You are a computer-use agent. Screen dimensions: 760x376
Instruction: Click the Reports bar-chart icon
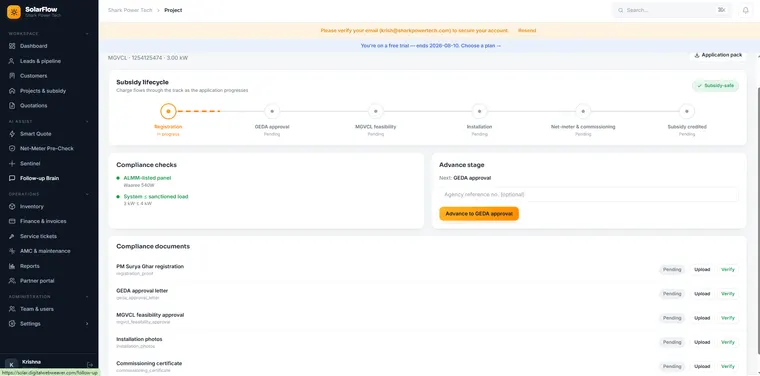pos(12,266)
